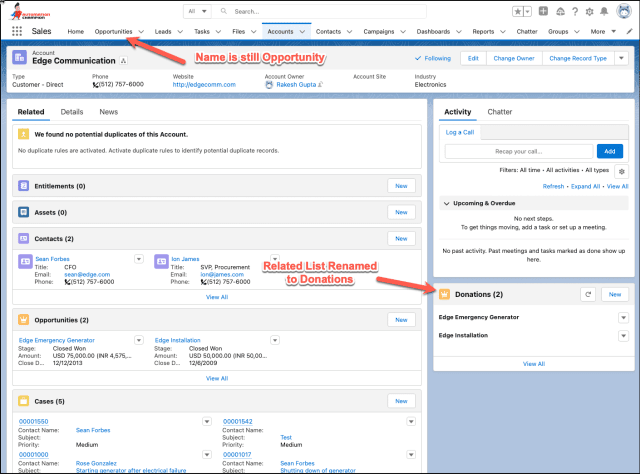
Task: Open more record actions dropdown beside Change Record Type
Action: 622,58
